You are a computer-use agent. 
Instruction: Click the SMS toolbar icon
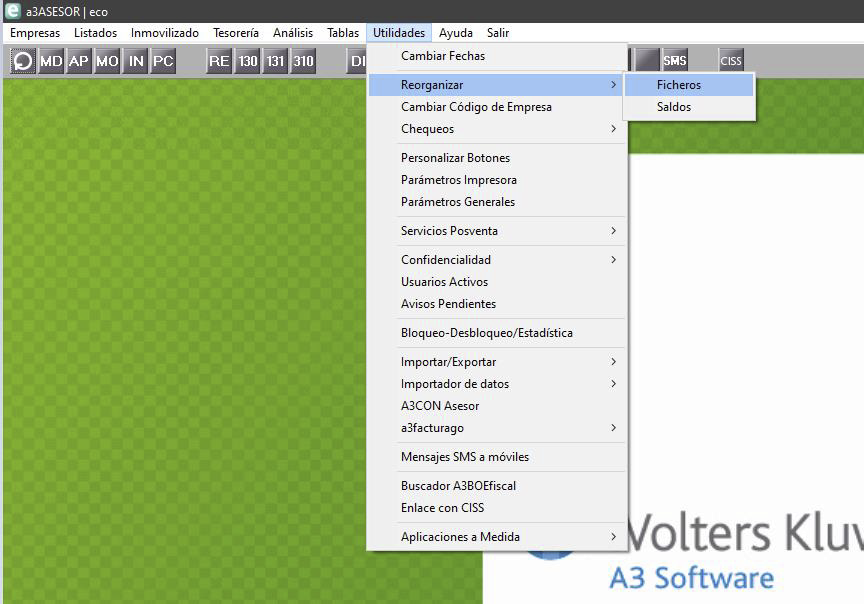pyautogui.click(x=675, y=61)
